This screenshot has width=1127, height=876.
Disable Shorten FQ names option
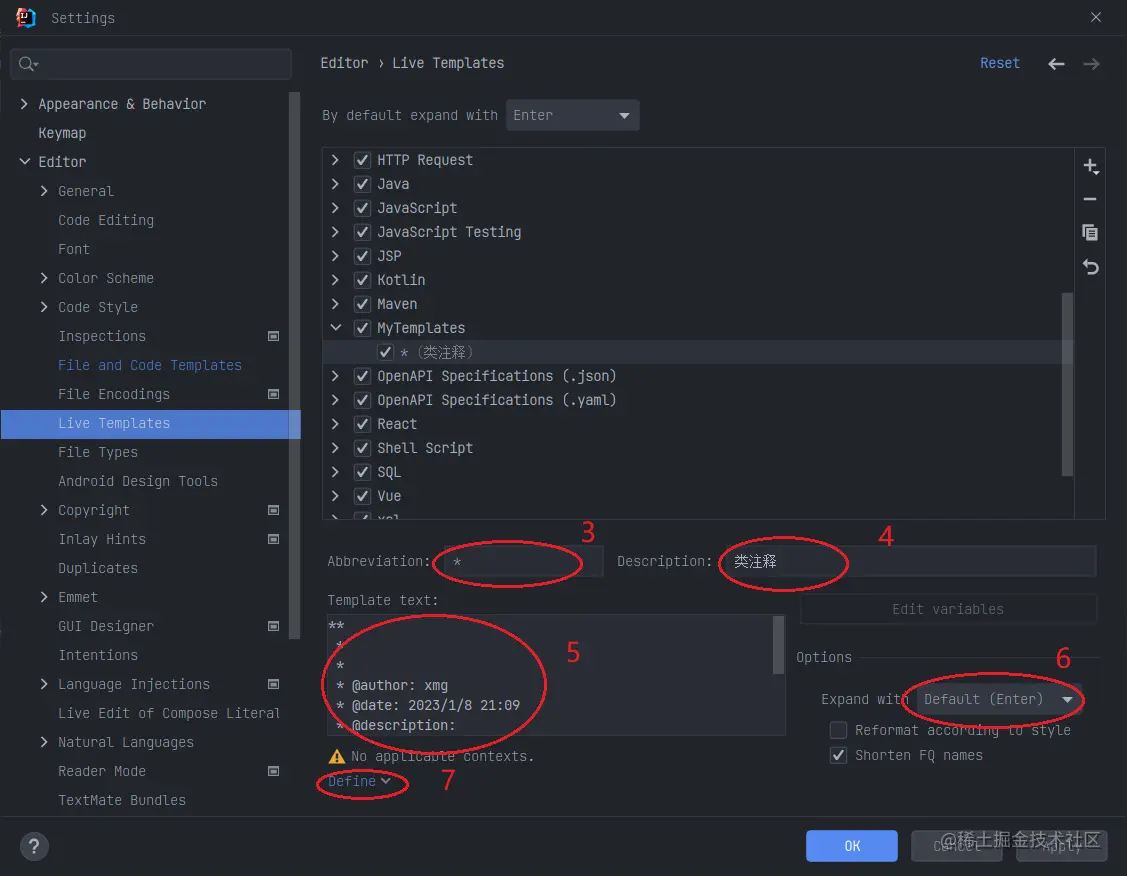838,755
